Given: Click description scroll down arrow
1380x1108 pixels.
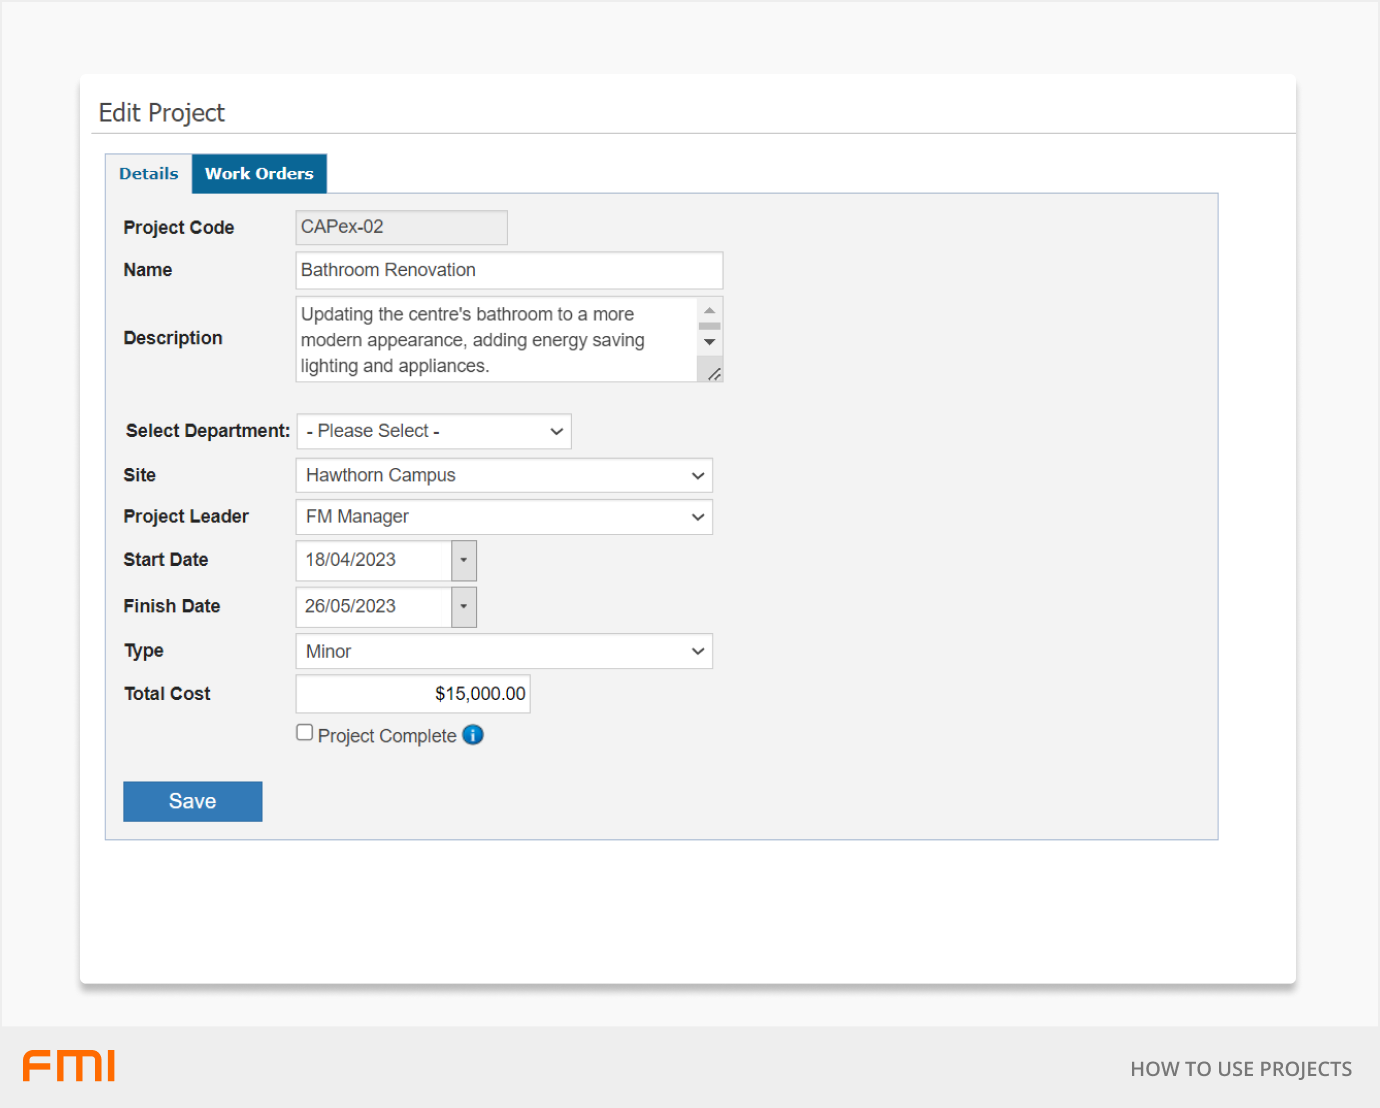Looking at the screenshot, I should pyautogui.click(x=710, y=342).
